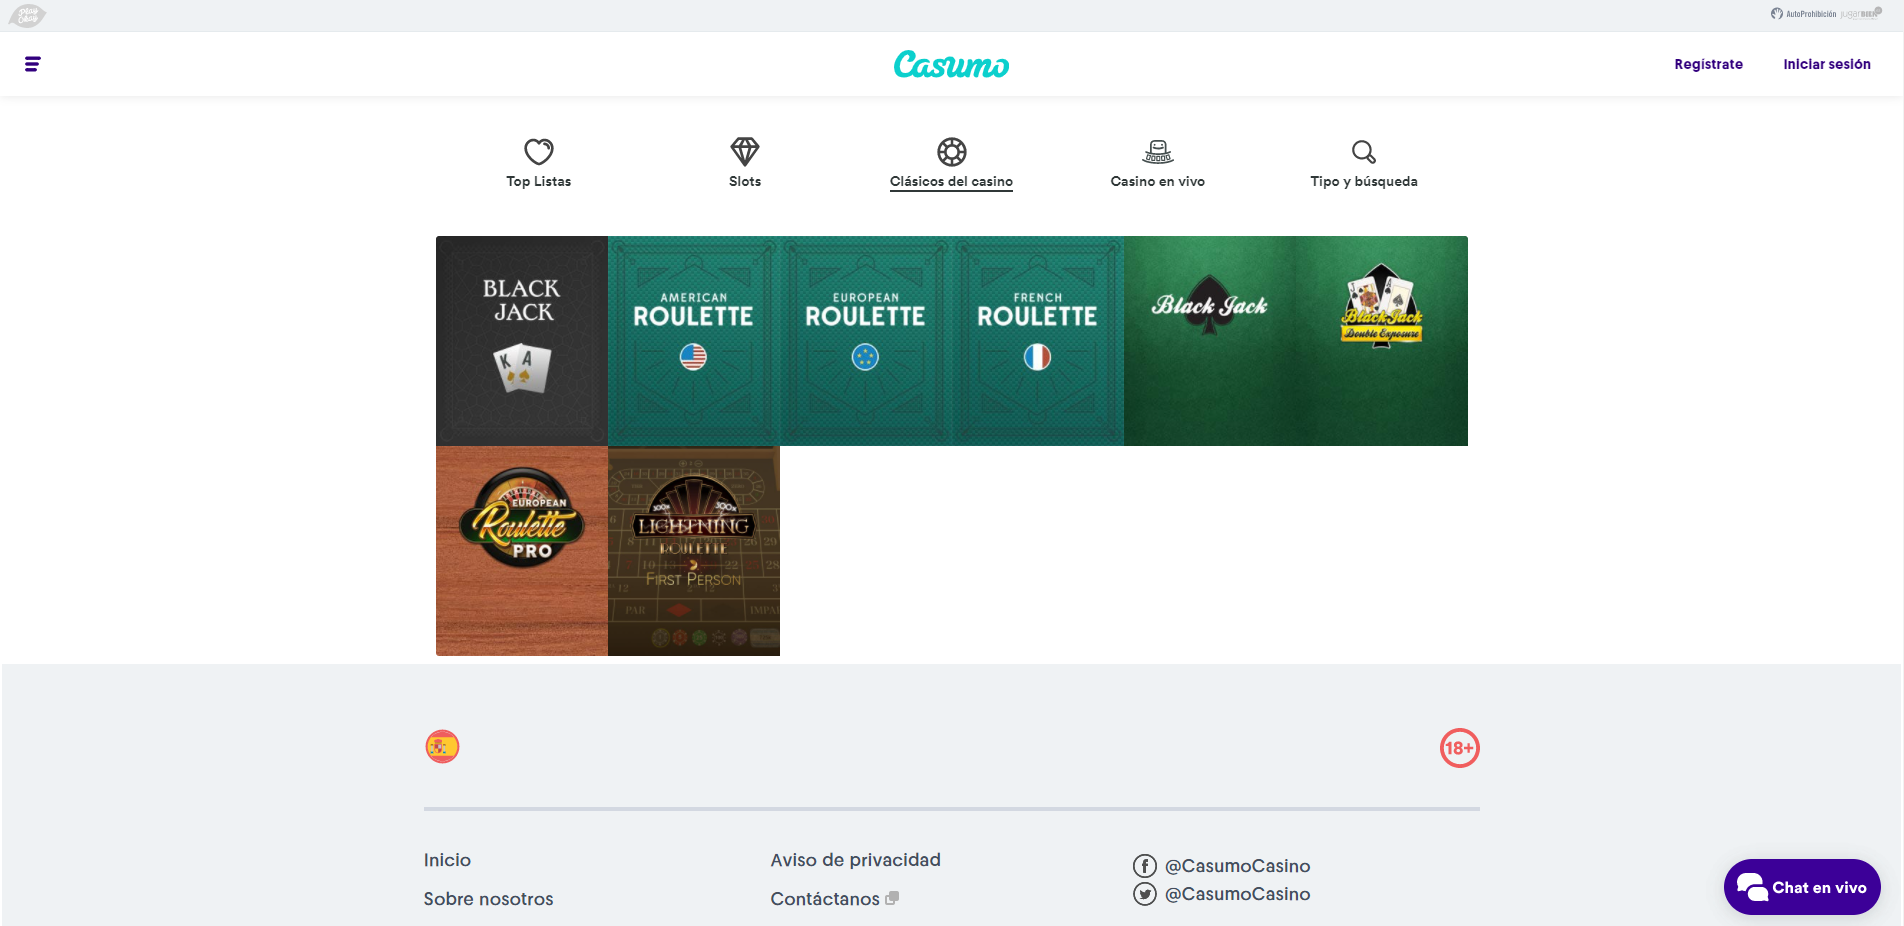This screenshot has width=1904, height=926.
Task: Select the casino chip icon
Action: tap(952, 152)
